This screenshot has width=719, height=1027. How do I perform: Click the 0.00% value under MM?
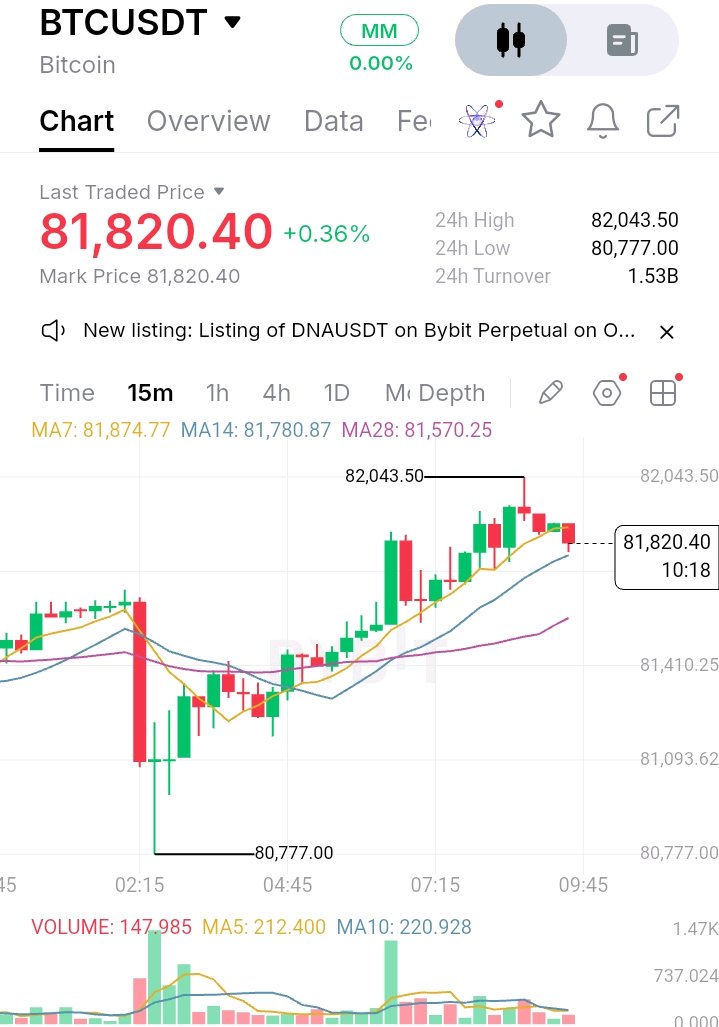[380, 64]
